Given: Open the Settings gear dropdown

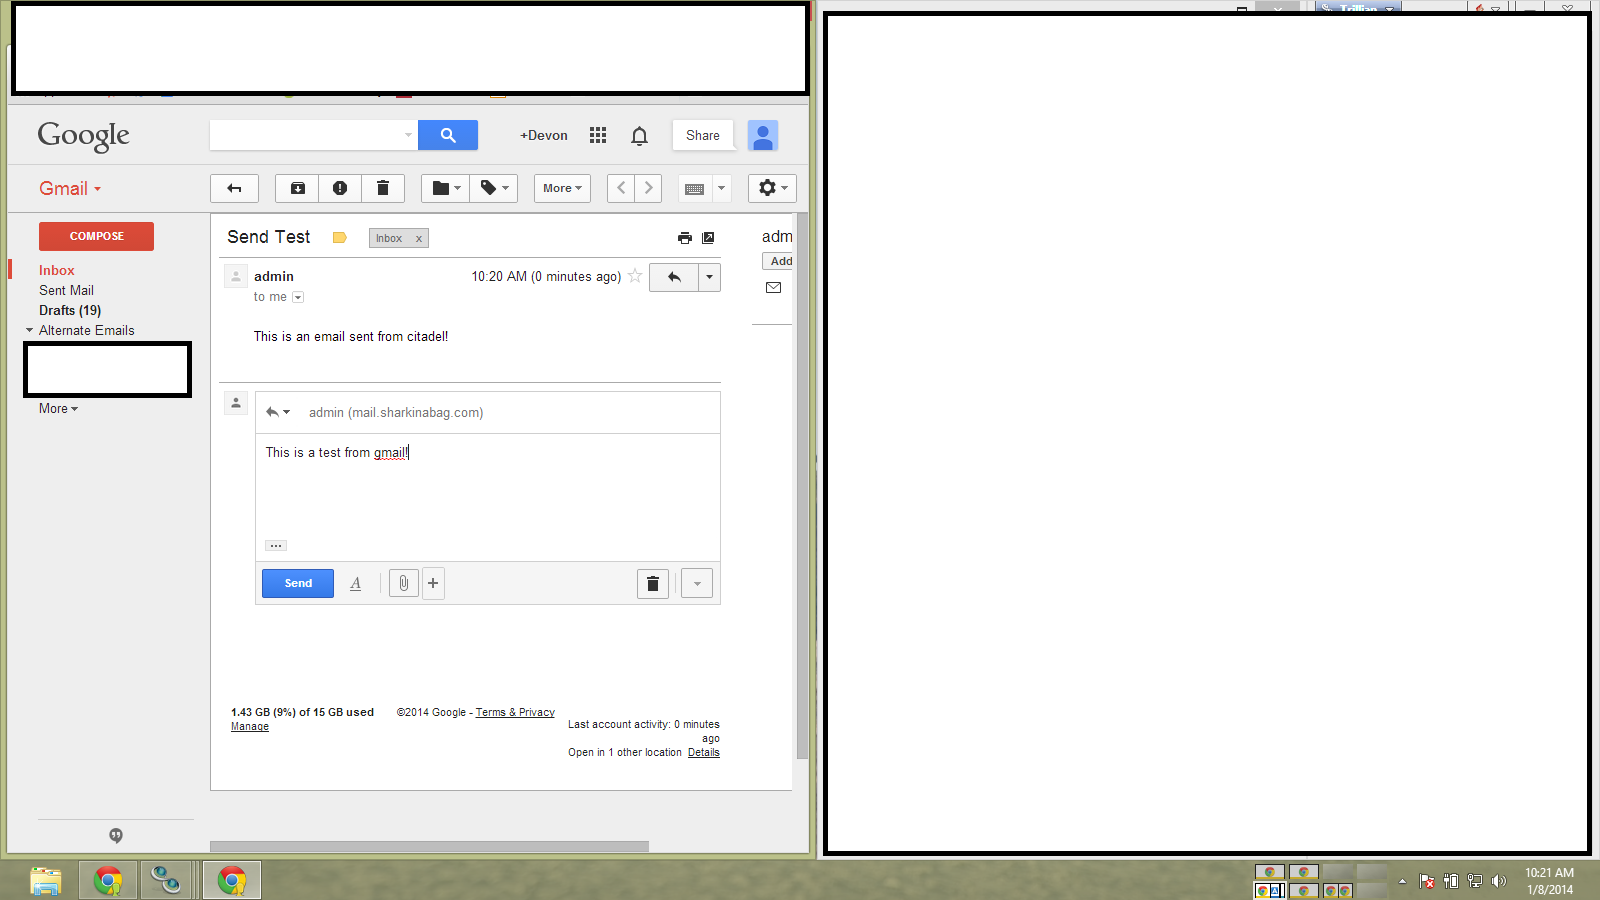Looking at the screenshot, I should 772,188.
